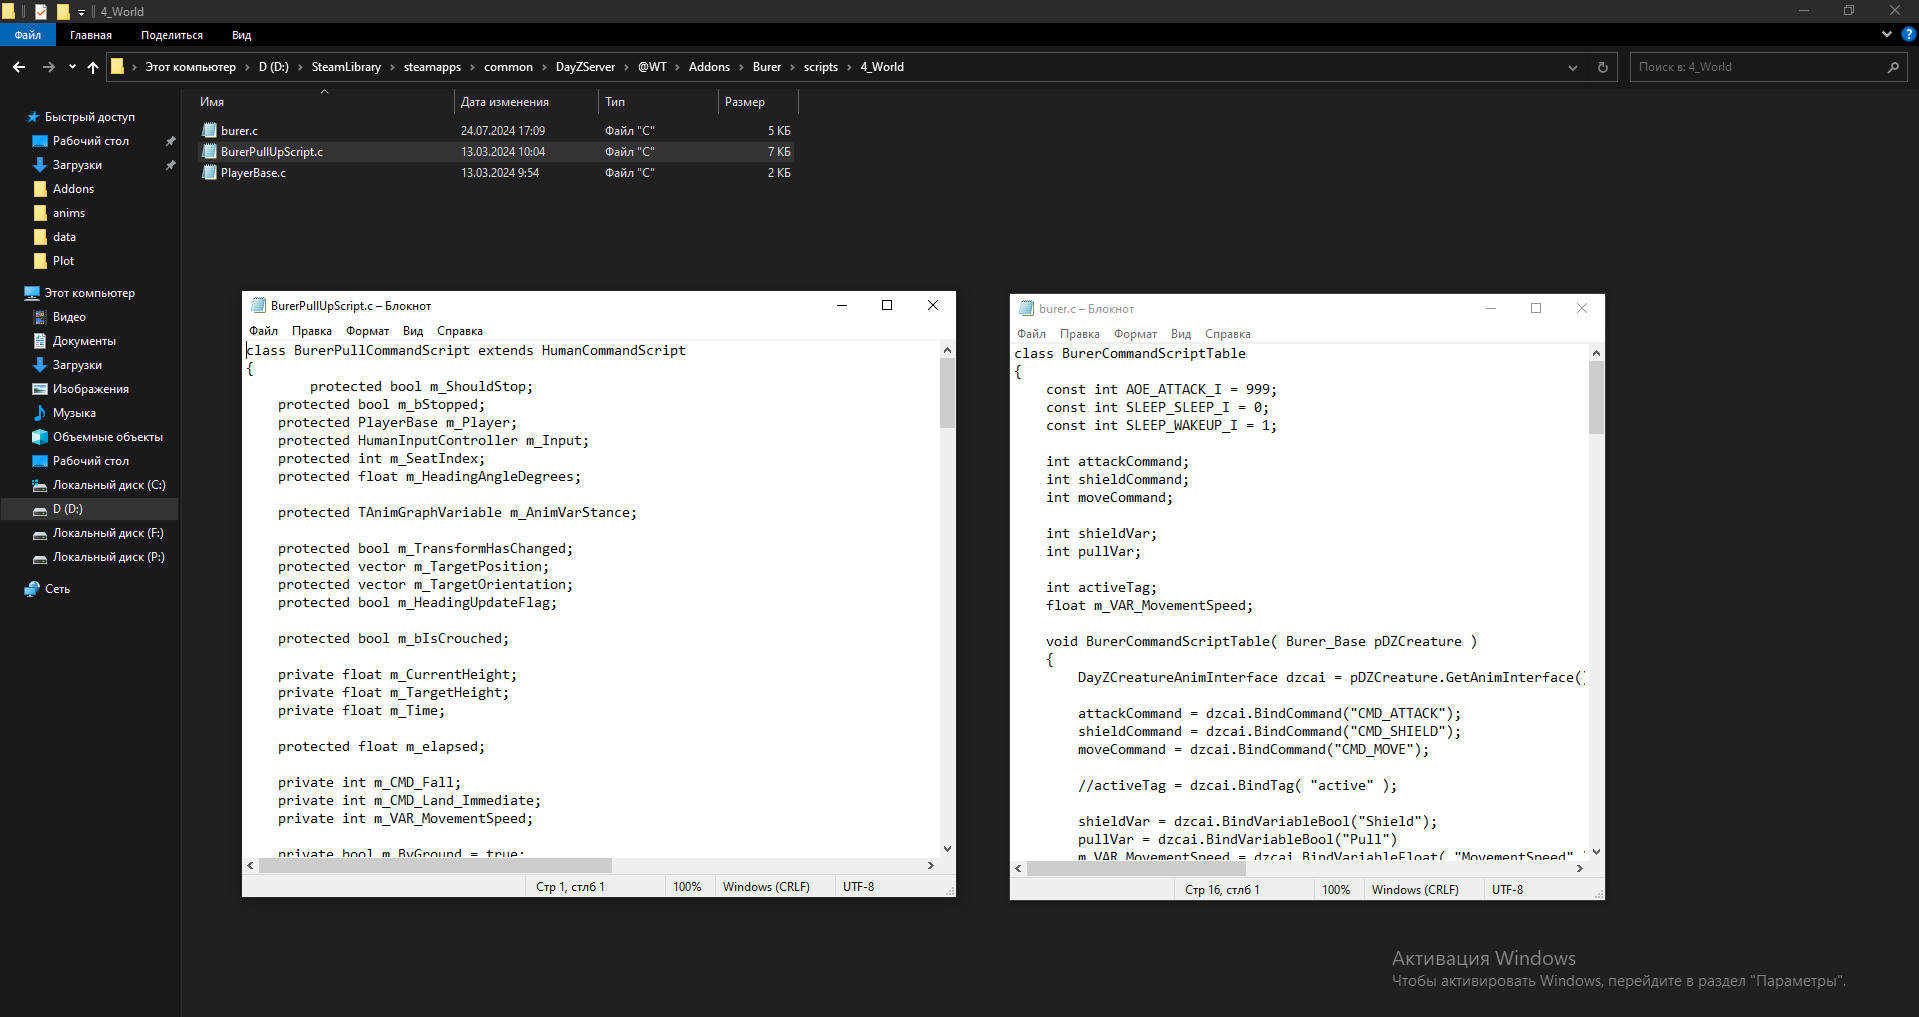Open Изображения library icon
Image resolution: width=1919 pixels, height=1017 pixels.
pos(40,389)
